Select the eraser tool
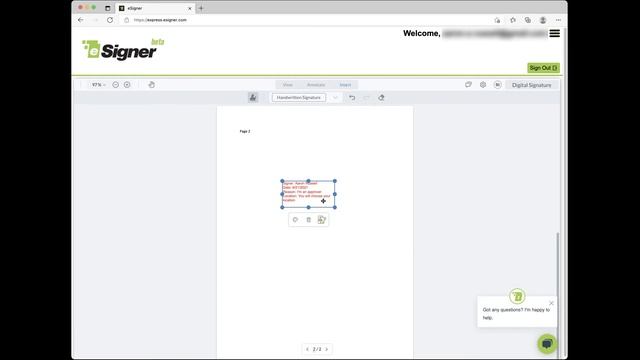The width and height of the screenshot is (640, 360). [x=381, y=98]
